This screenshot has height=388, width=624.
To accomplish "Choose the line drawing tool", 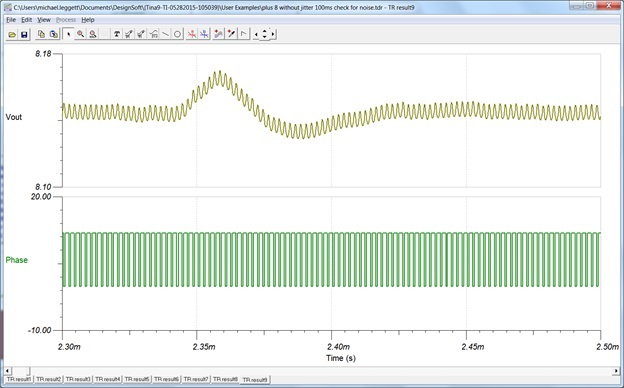I will pos(166,34).
